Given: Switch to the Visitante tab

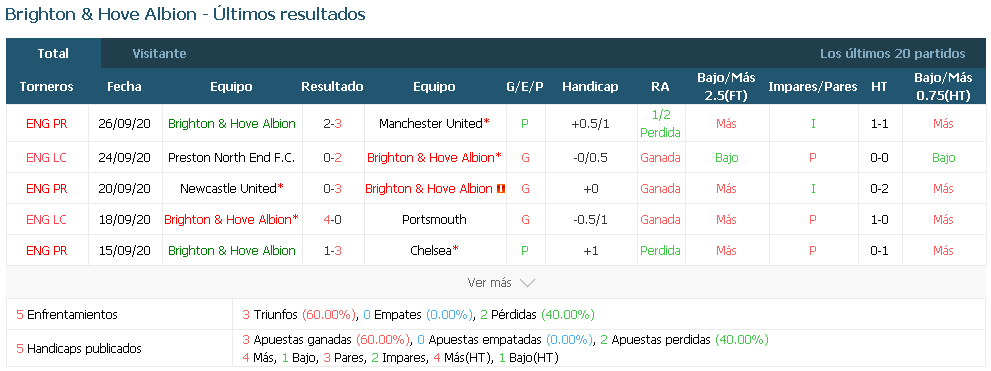Looking at the screenshot, I should [159, 54].
